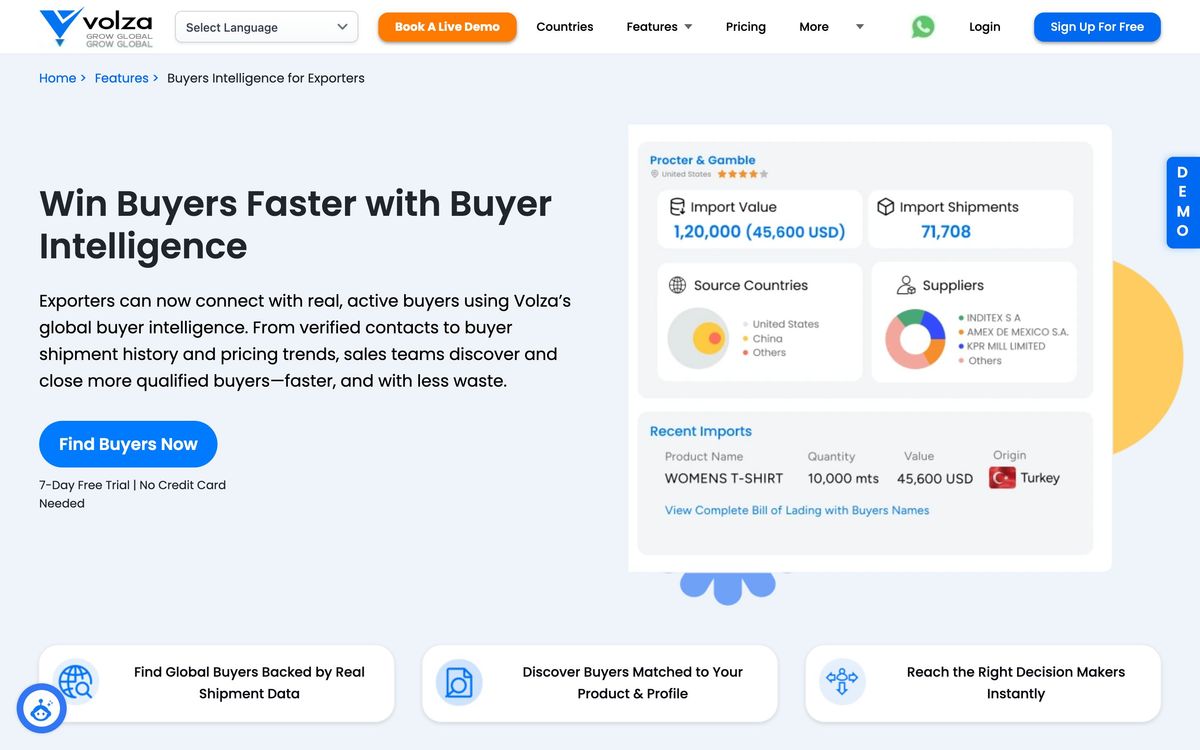
Task: Open the Countries menu item
Action: [565, 27]
